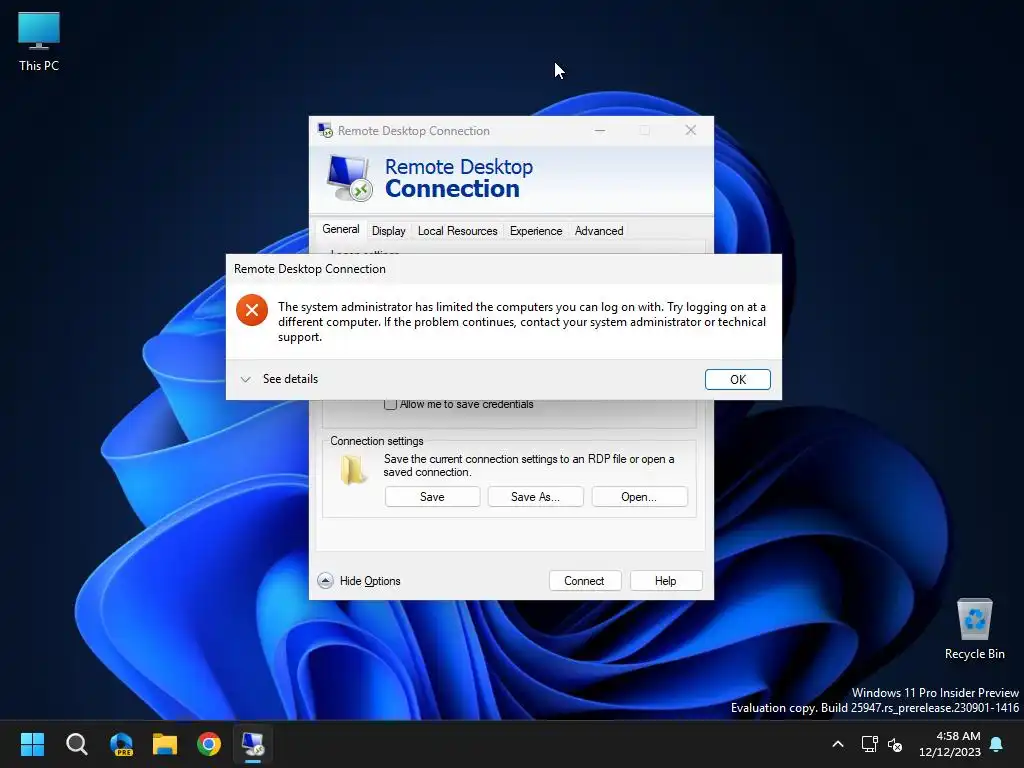The width and height of the screenshot is (1024, 768).
Task: Open File Explorer from taskbar
Action: point(165,744)
